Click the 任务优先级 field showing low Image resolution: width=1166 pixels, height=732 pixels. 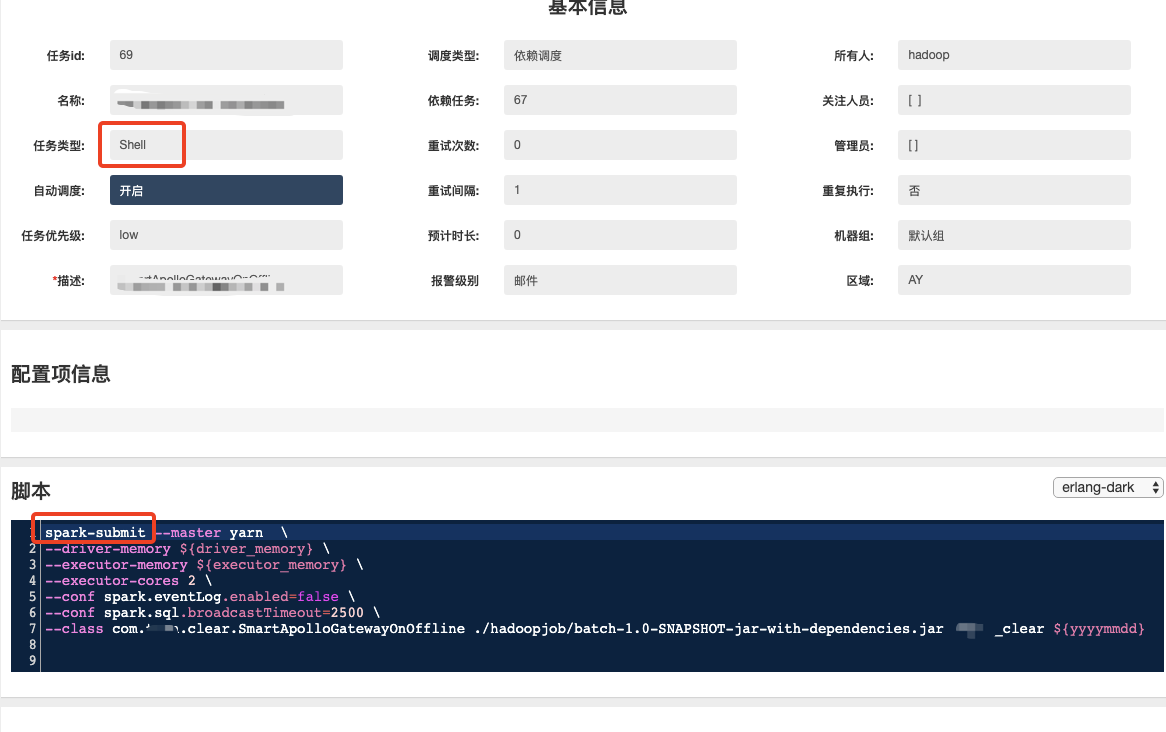tap(226, 235)
